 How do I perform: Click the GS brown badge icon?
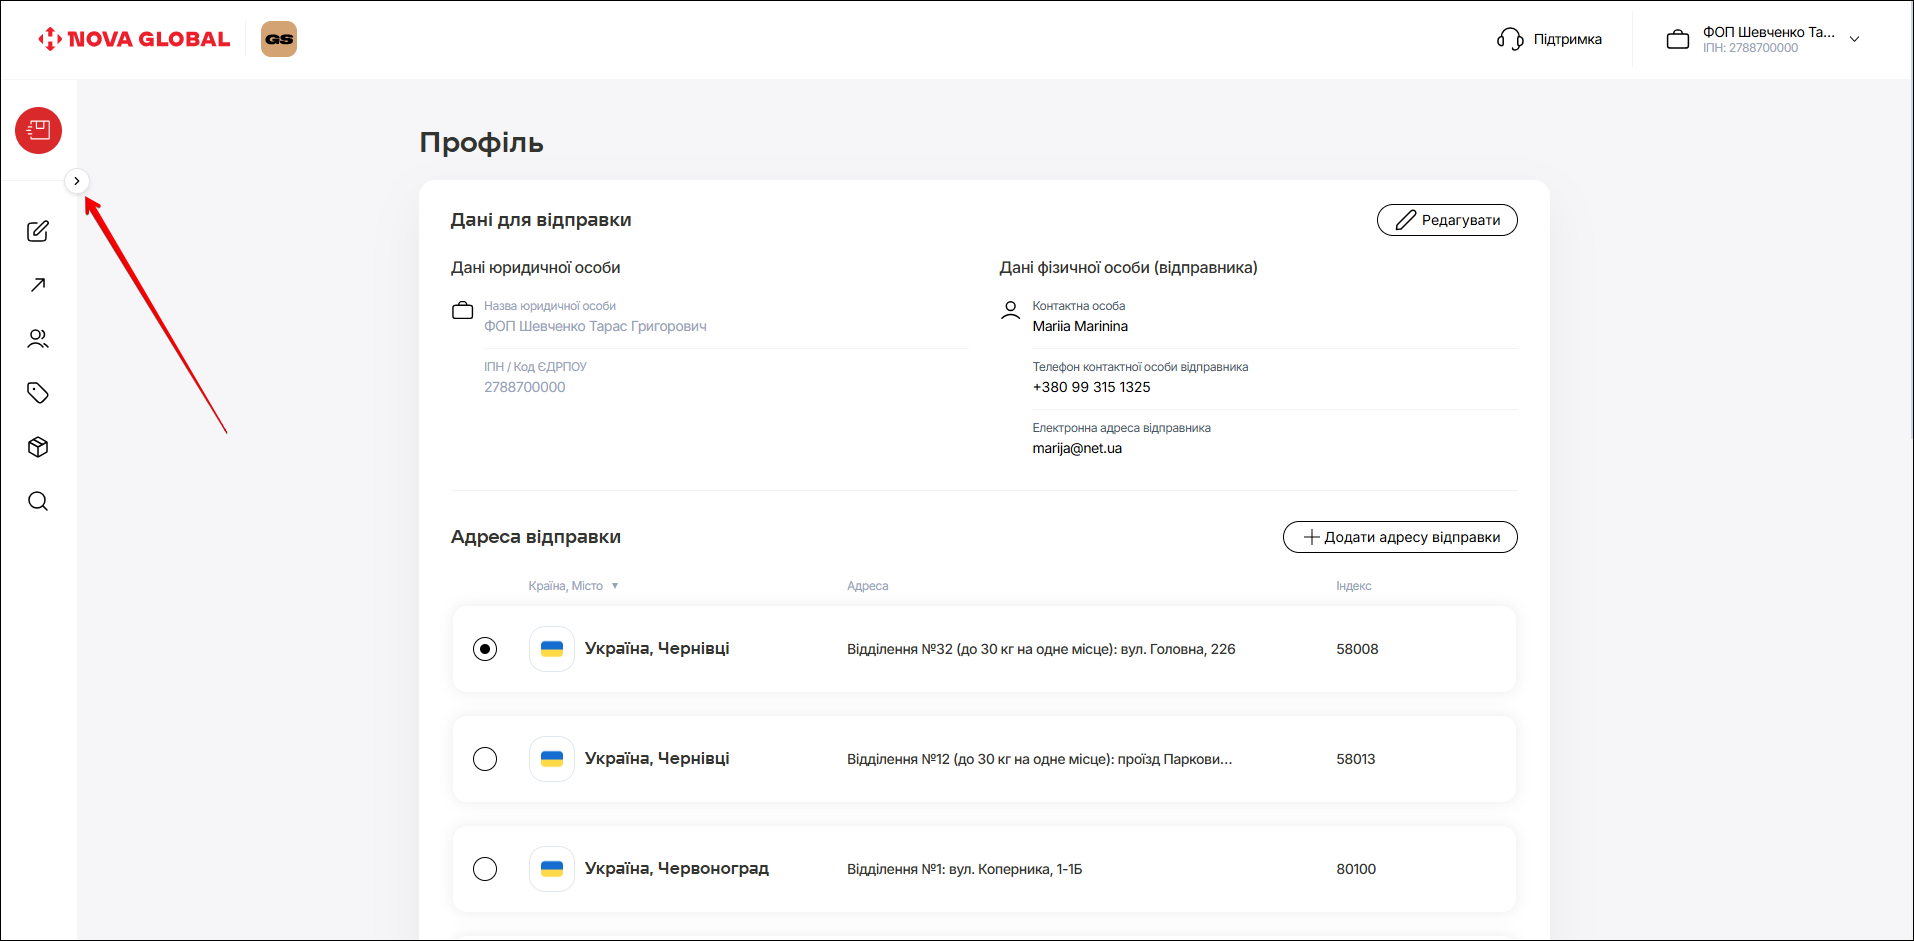pos(279,39)
